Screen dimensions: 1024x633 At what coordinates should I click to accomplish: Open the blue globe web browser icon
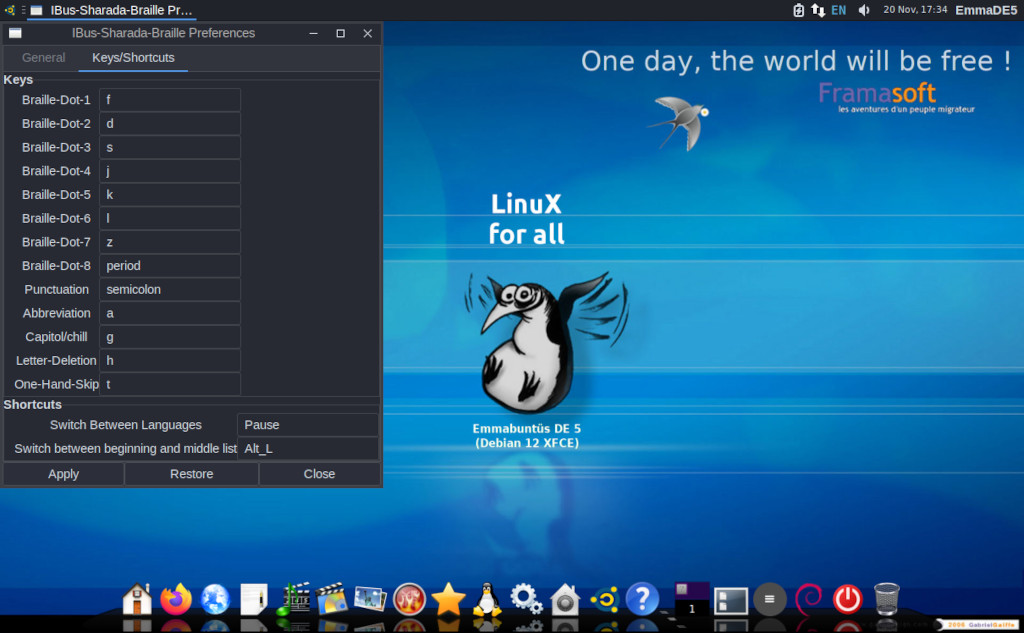tap(215, 599)
